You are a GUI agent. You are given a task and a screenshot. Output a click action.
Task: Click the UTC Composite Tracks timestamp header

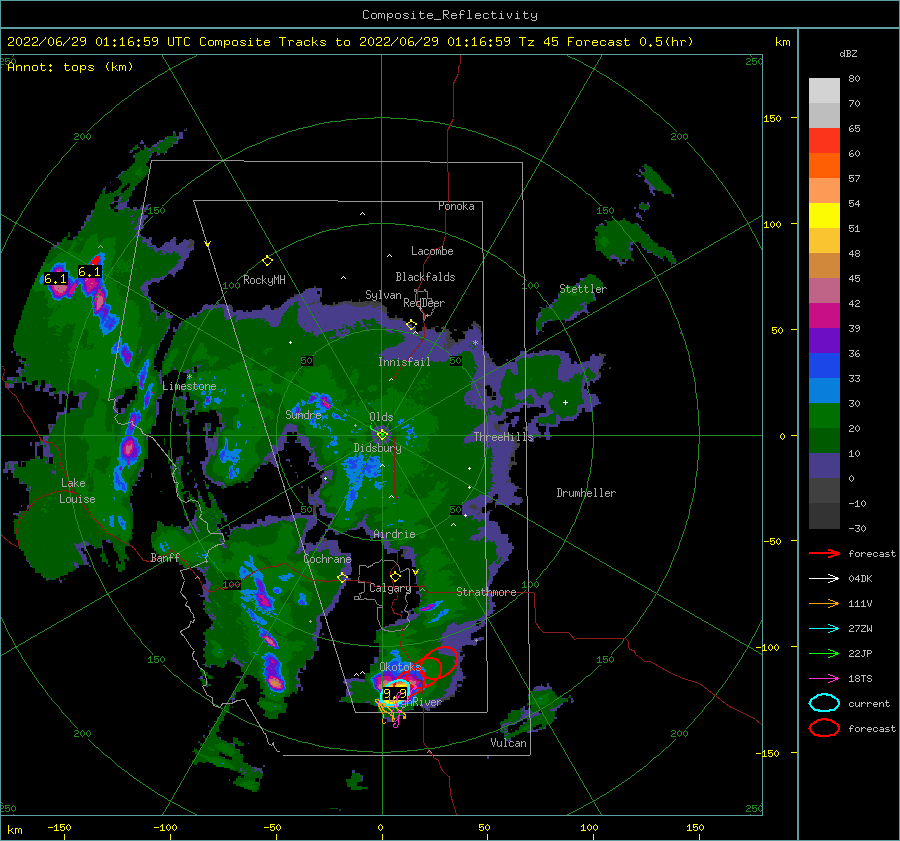pos(350,42)
